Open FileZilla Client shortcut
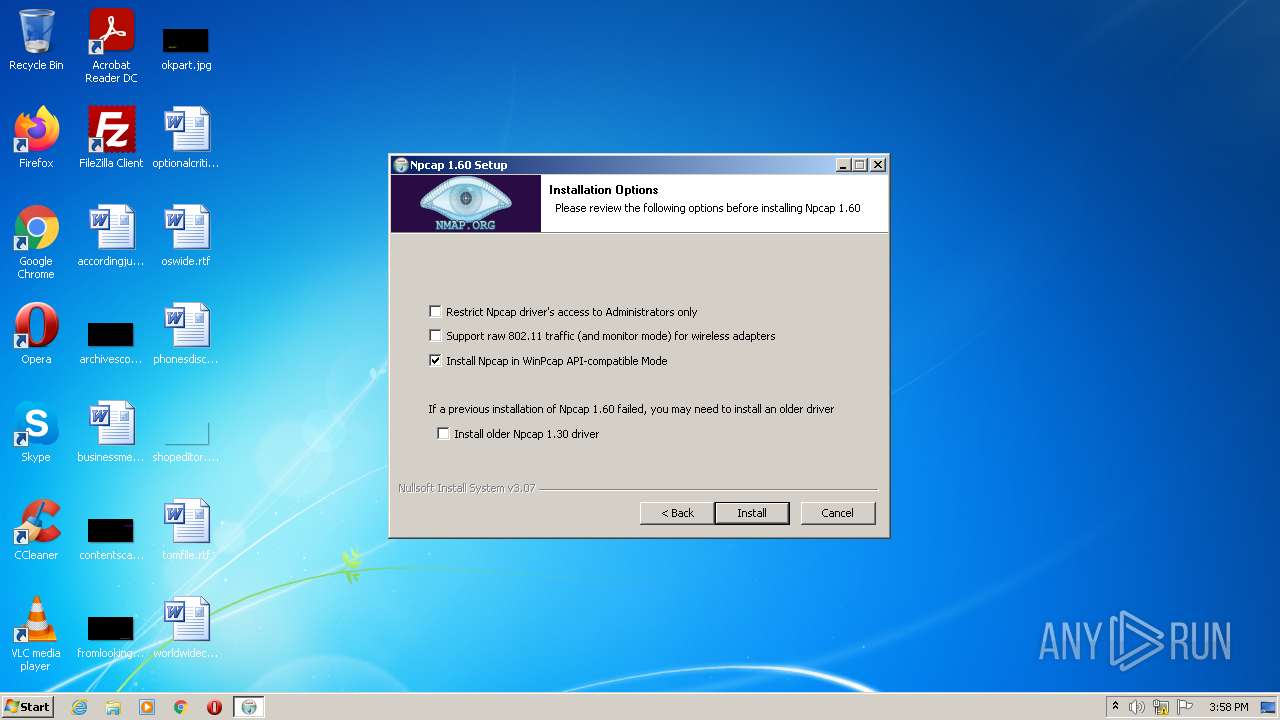Image resolution: width=1280 pixels, height=720 pixels. (111, 138)
